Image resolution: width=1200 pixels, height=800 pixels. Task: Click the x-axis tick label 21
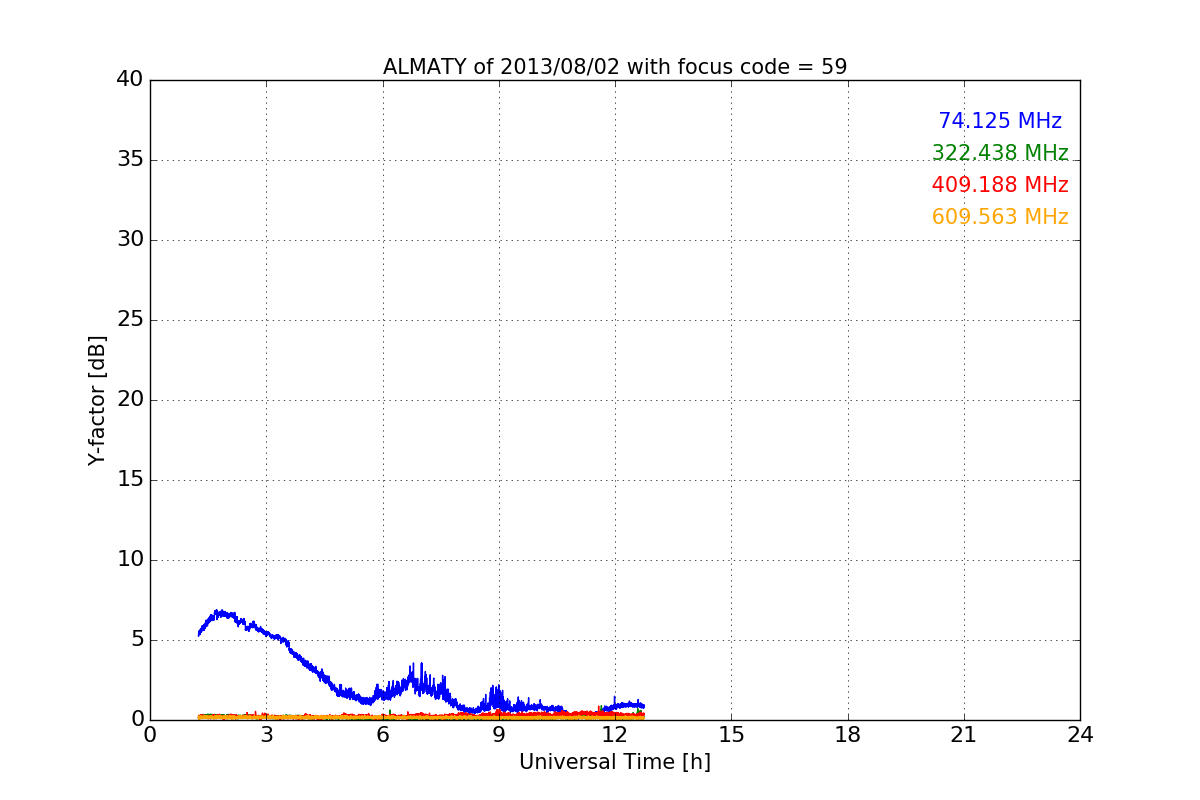[x=964, y=735]
